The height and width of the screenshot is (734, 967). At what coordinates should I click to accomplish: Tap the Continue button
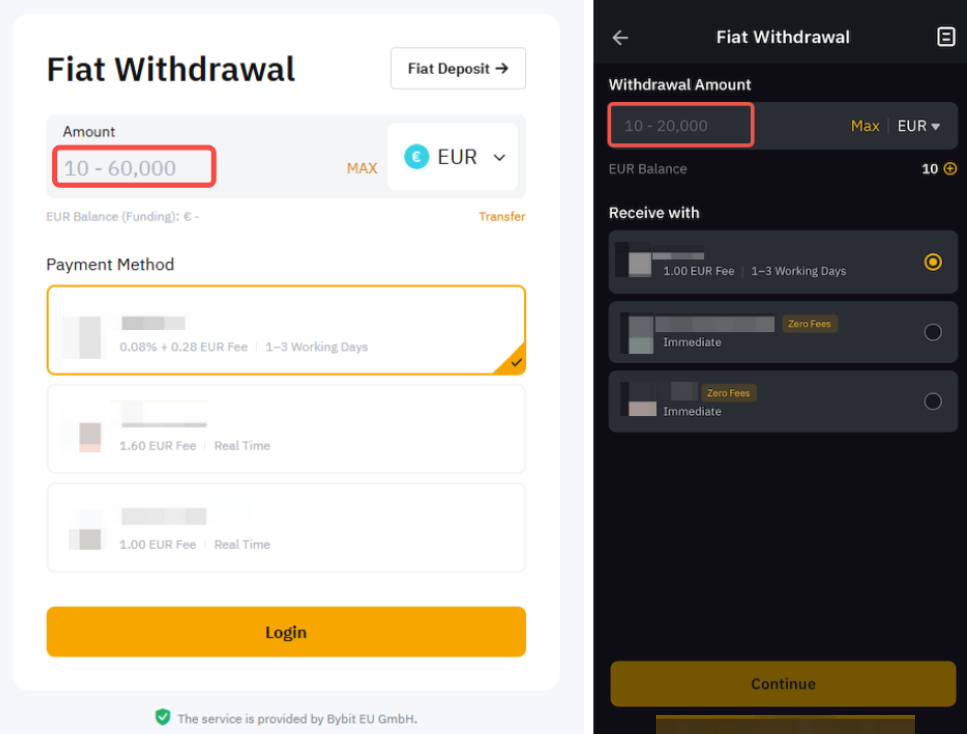(783, 684)
